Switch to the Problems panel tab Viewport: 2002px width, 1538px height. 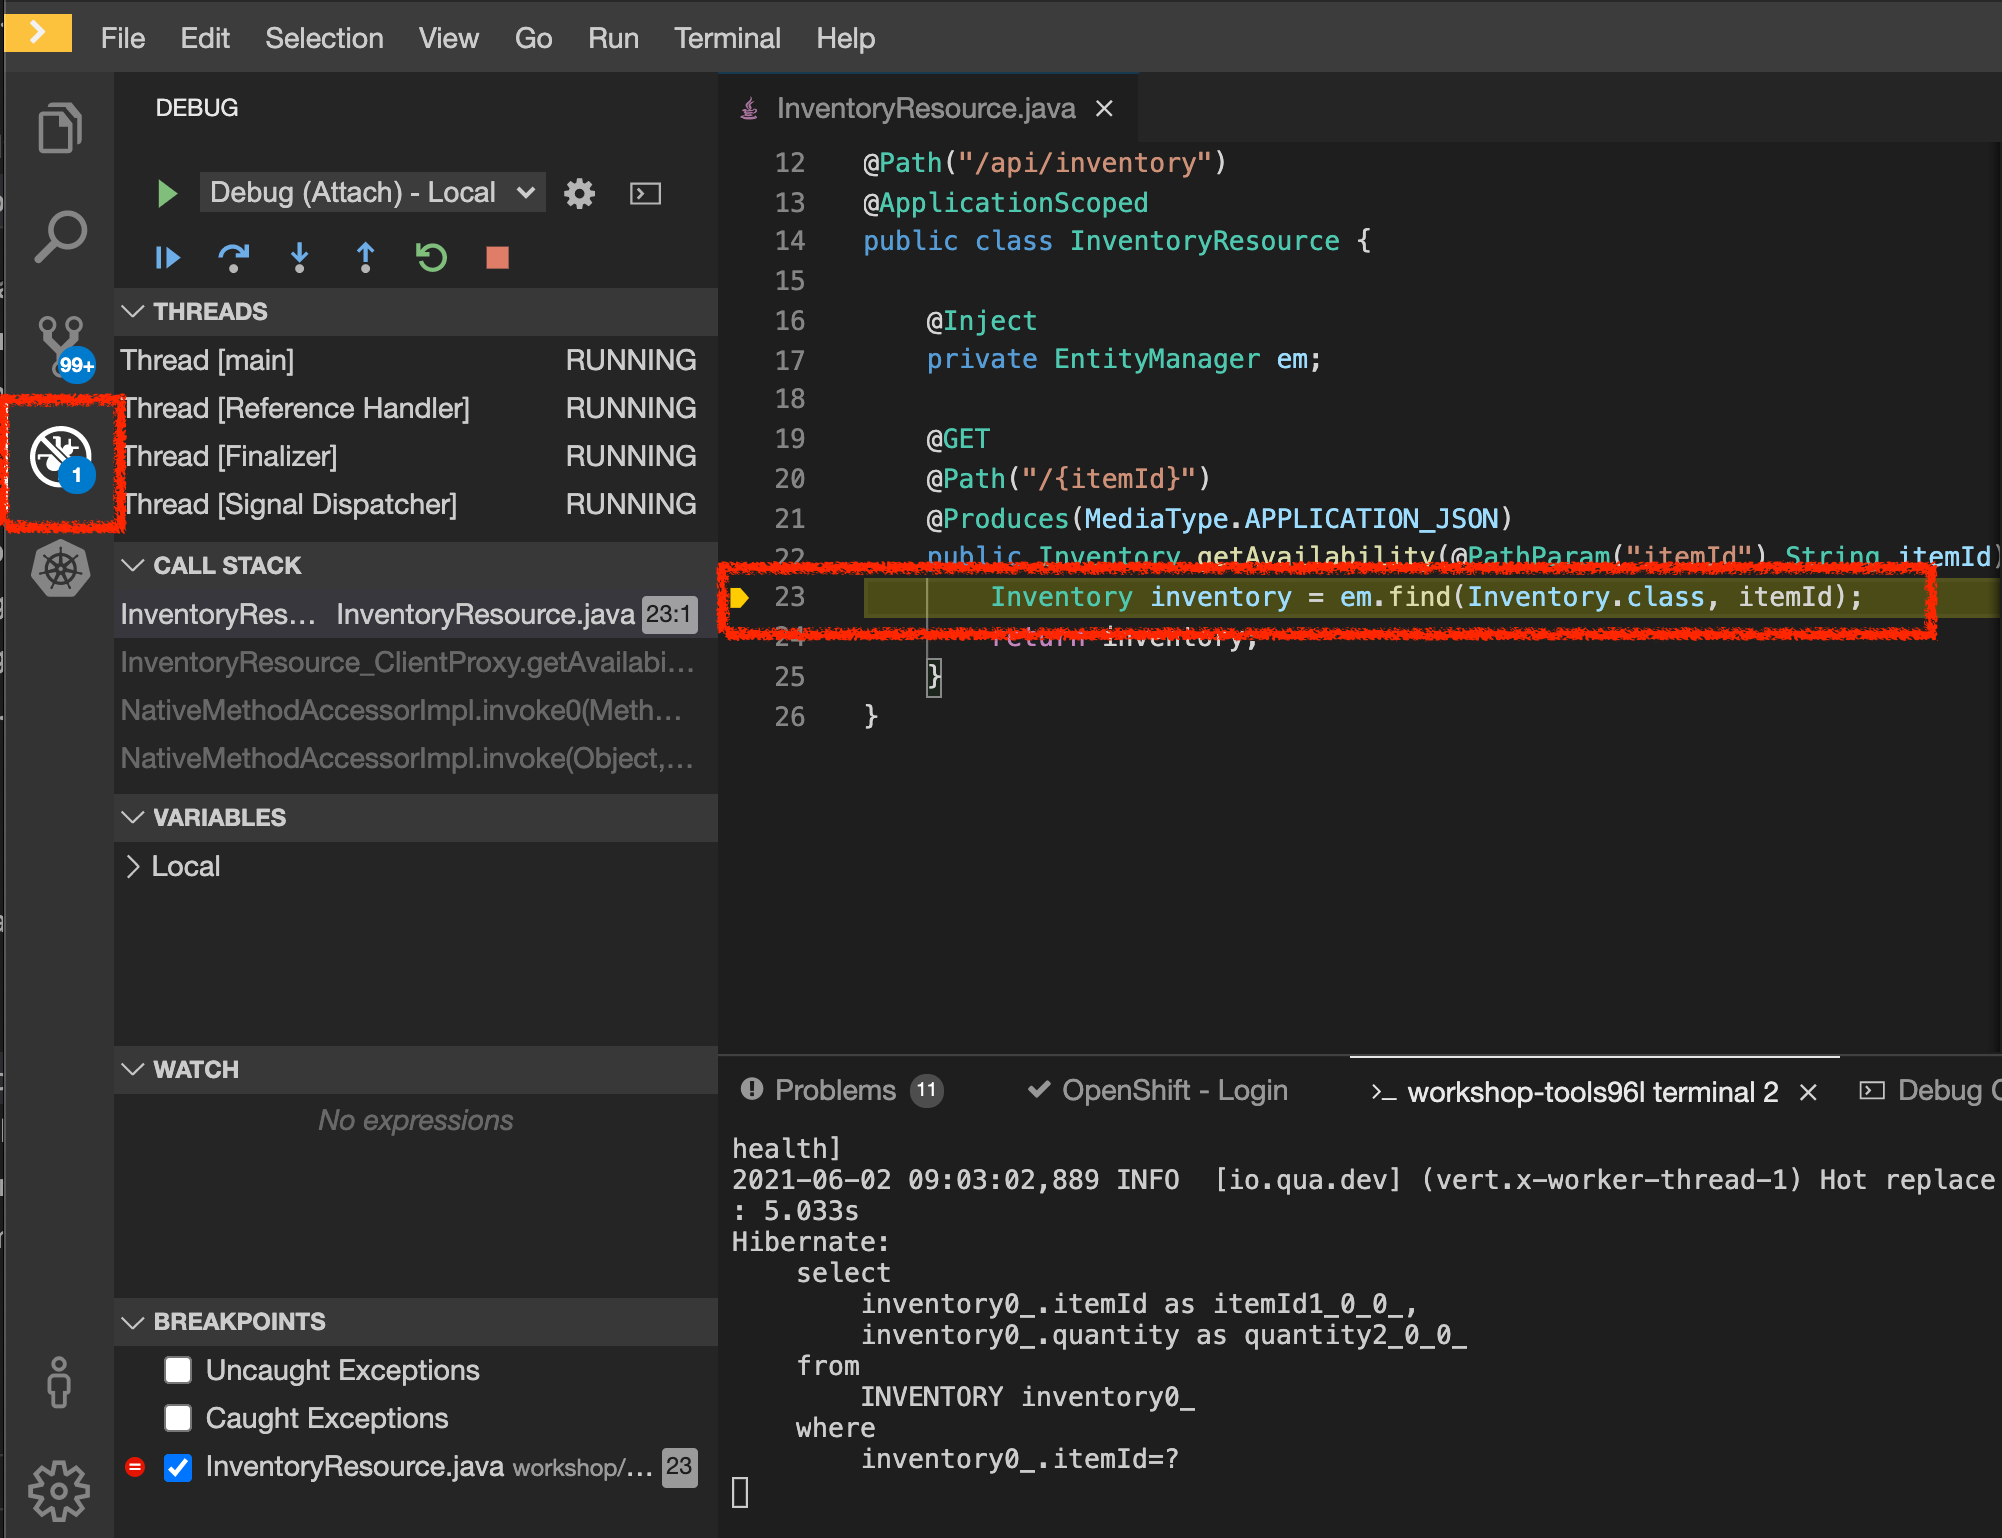835,1090
